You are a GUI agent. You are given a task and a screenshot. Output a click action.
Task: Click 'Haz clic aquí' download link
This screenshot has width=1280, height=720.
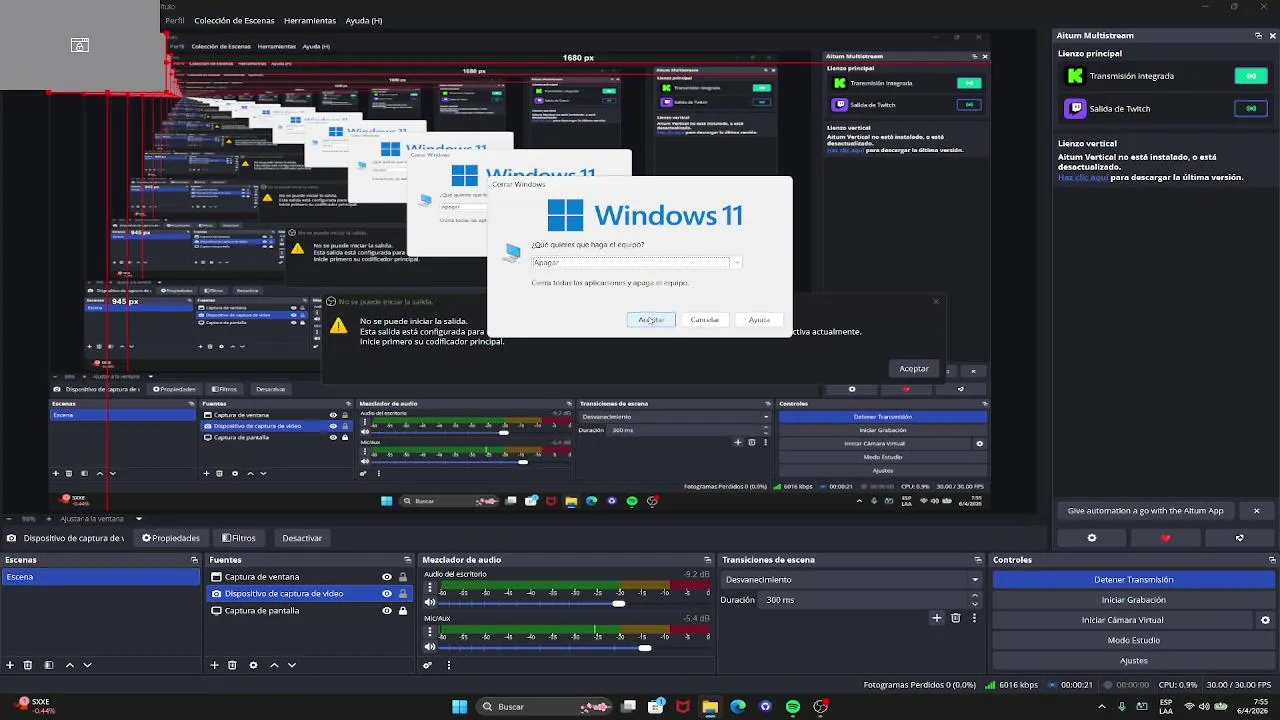(1083, 177)
